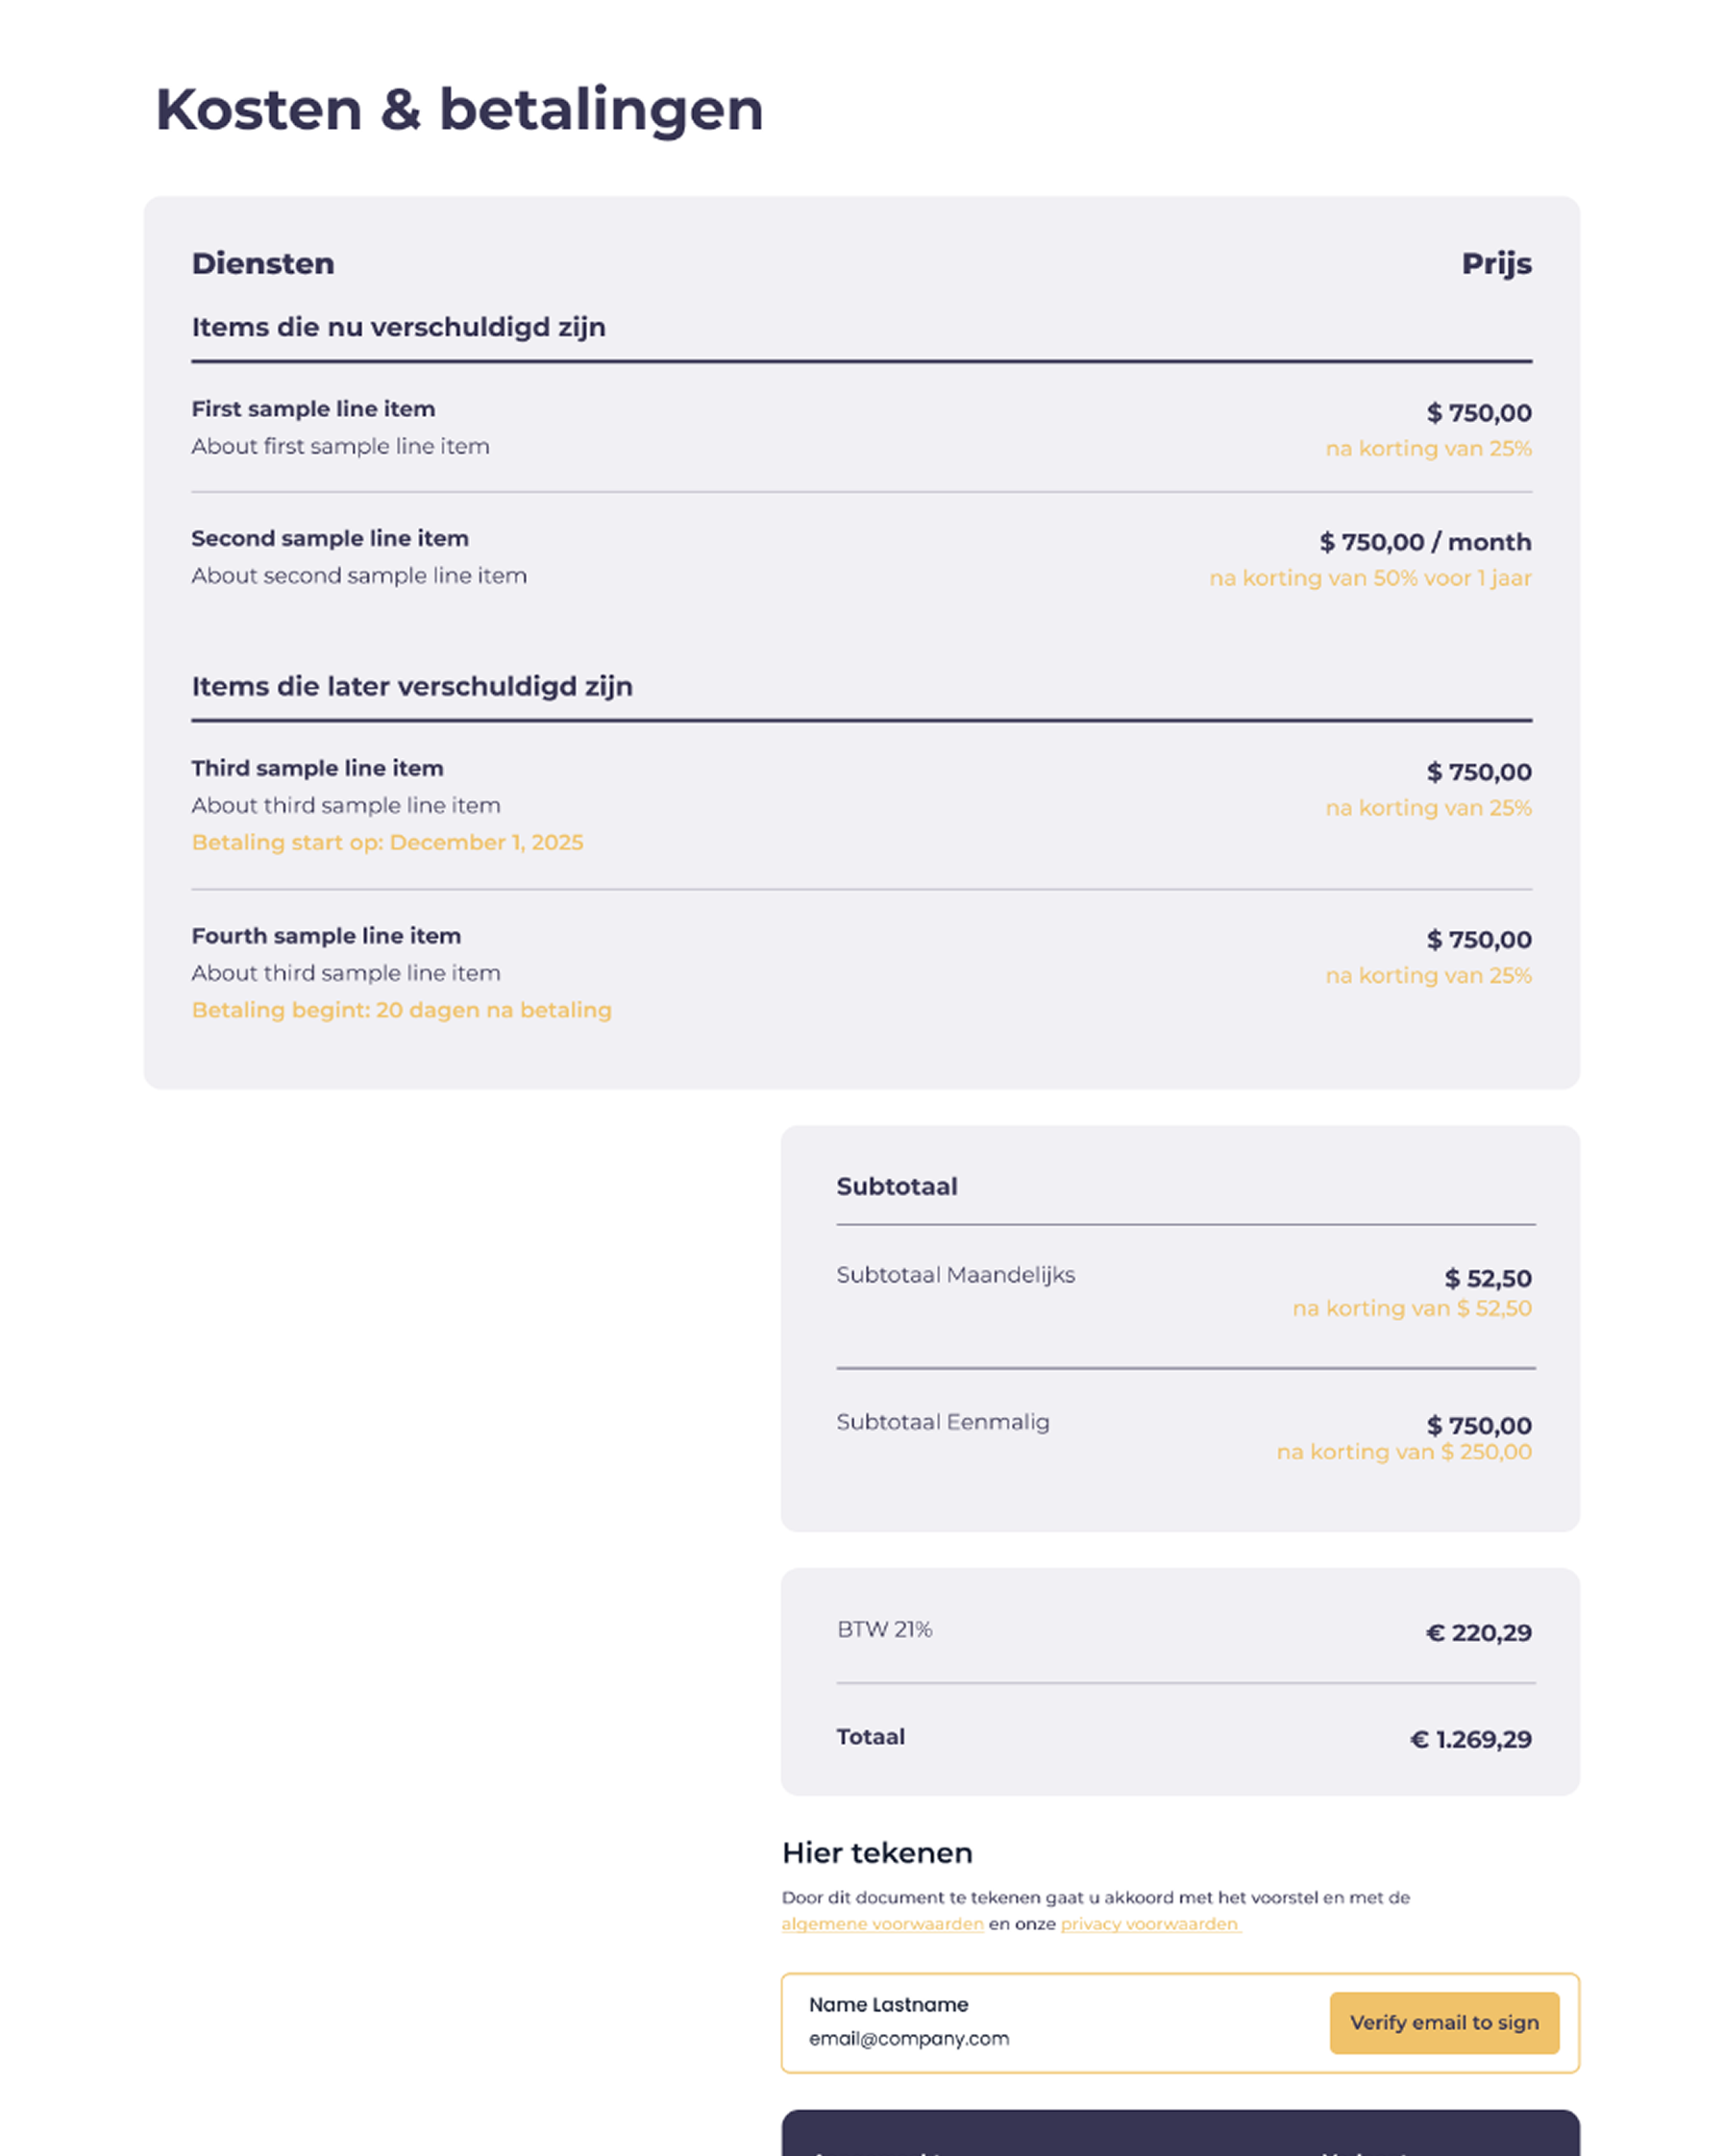The height and width of the screenshot is (2156, 1724).
Task: Select the Second sample line item title
Action: [x=330, y=538]
